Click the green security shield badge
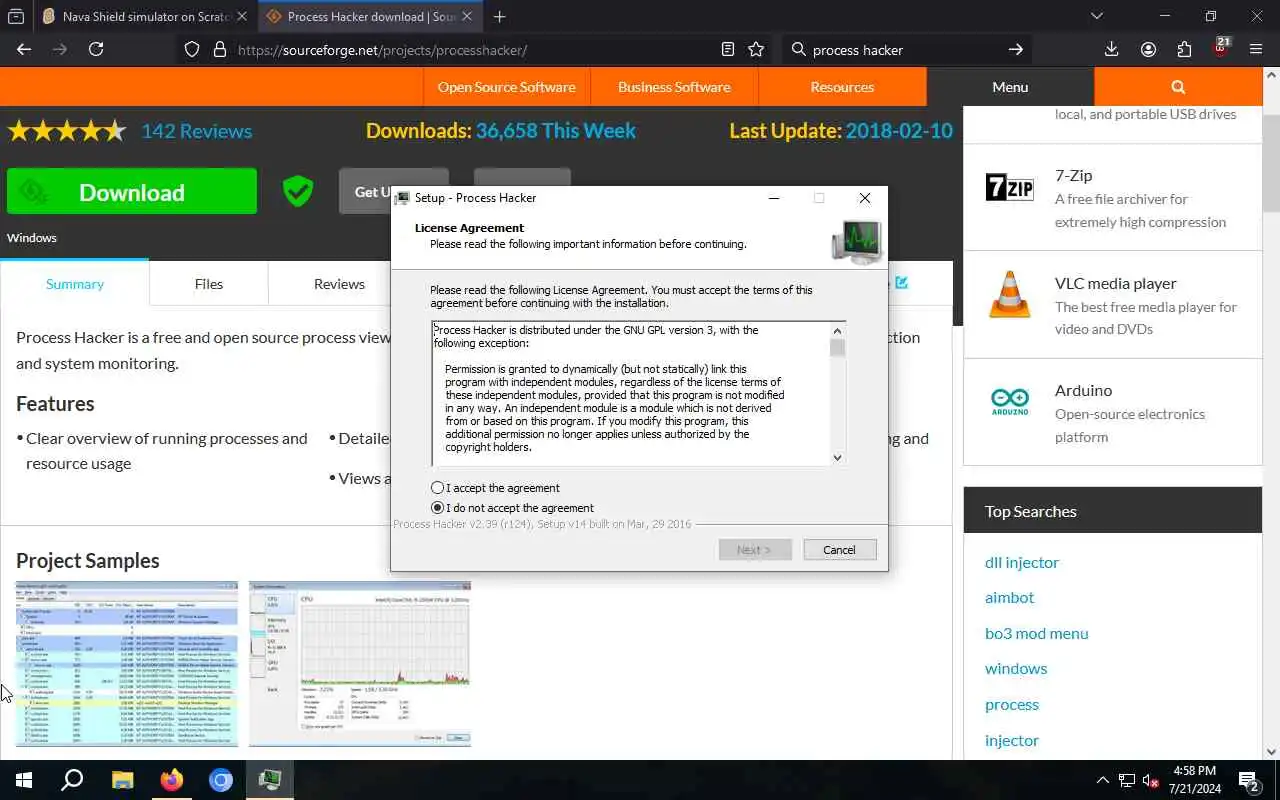The height and width of the screenshot is (800, 1280). click(298, 191)
